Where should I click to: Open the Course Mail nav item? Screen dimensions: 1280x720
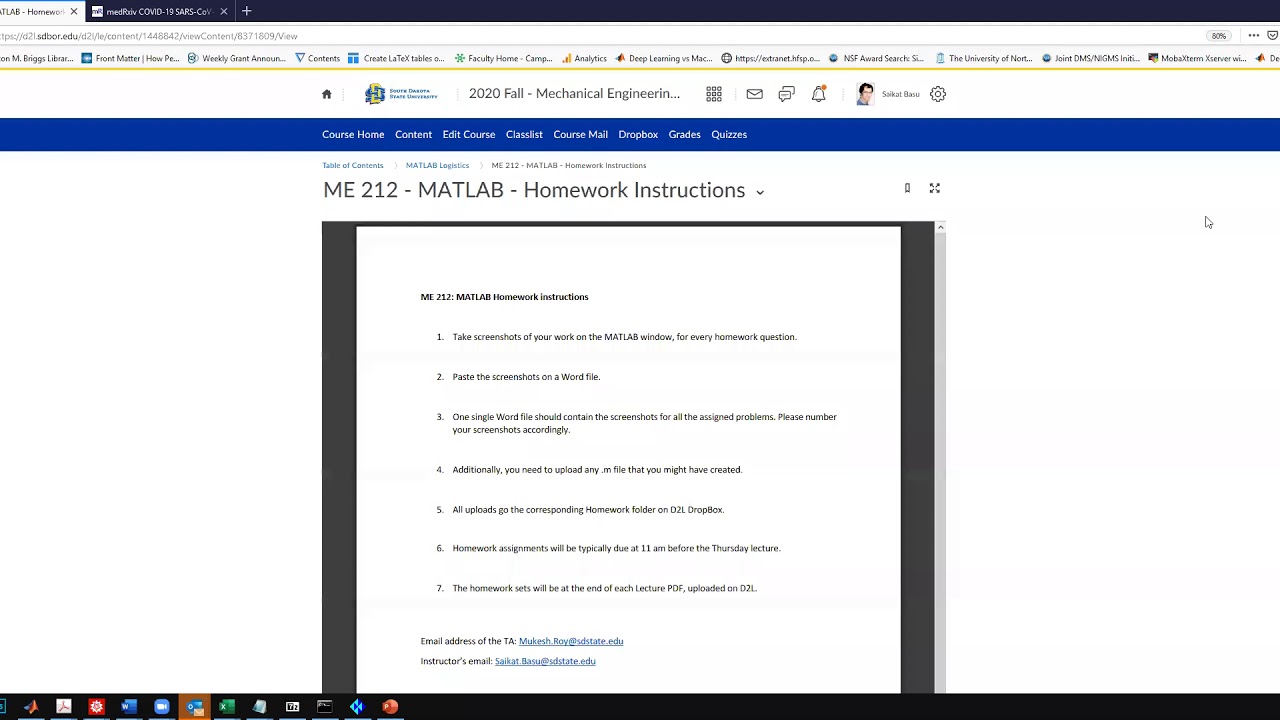pos(581,134)
